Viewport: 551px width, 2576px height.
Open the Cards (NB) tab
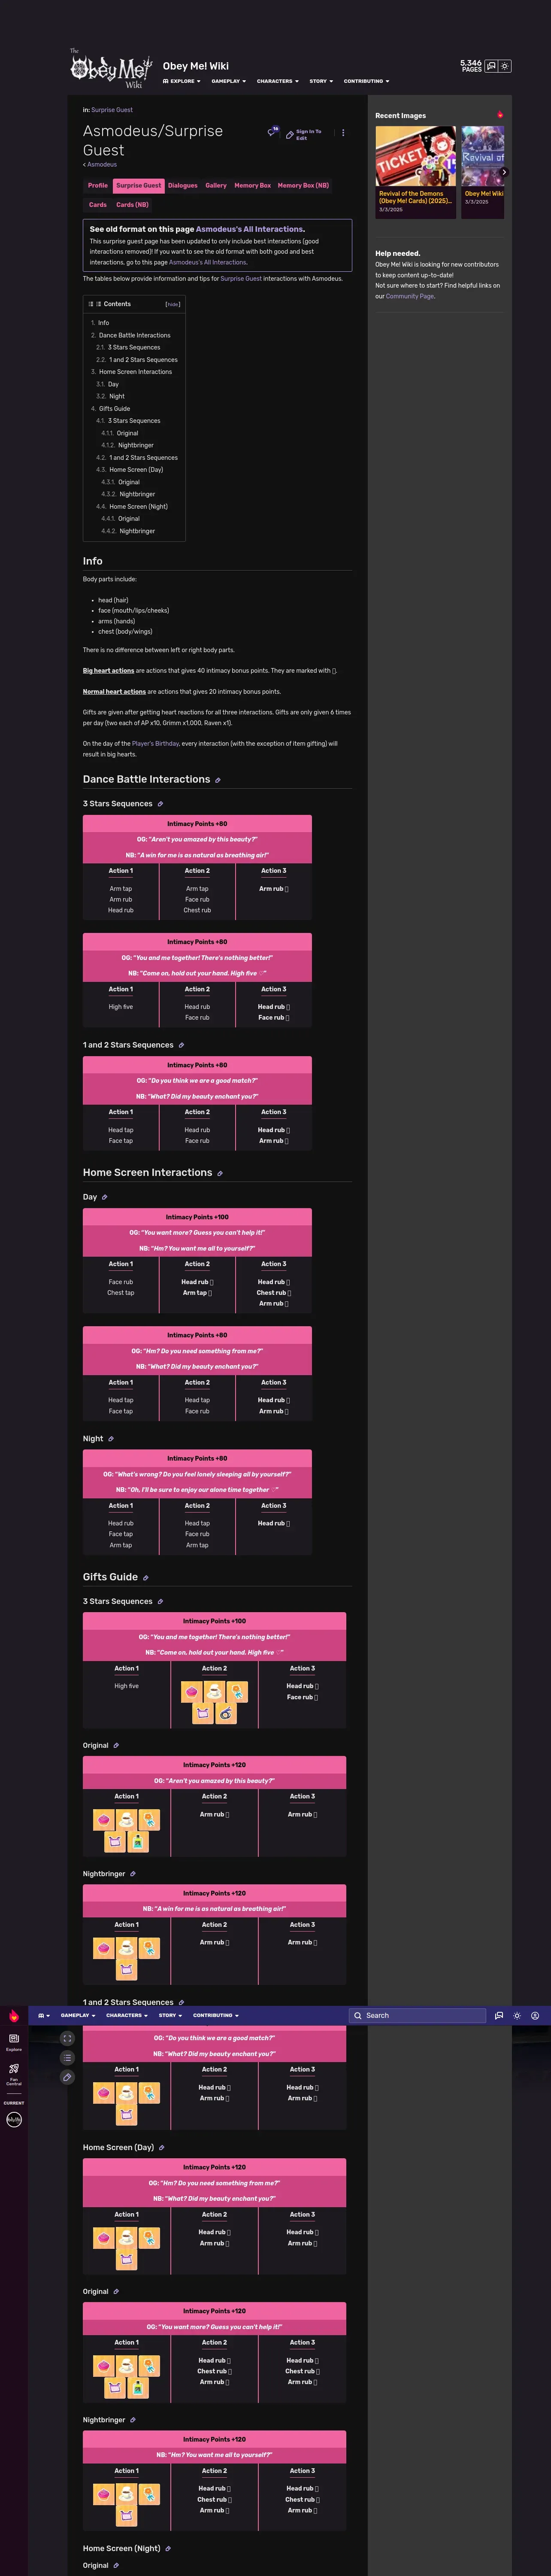pyautogui.click(x=132, y=205)
